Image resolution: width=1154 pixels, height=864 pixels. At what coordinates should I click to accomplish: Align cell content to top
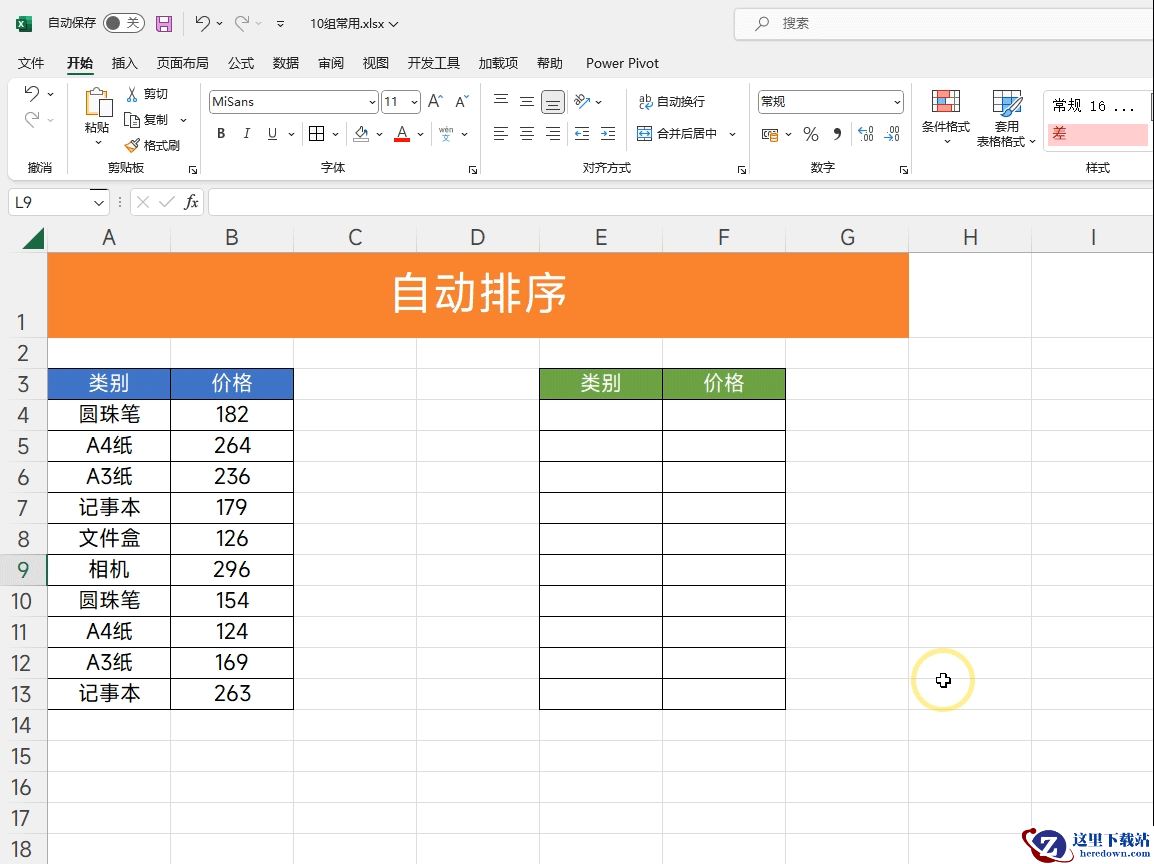tap(500, 101)
